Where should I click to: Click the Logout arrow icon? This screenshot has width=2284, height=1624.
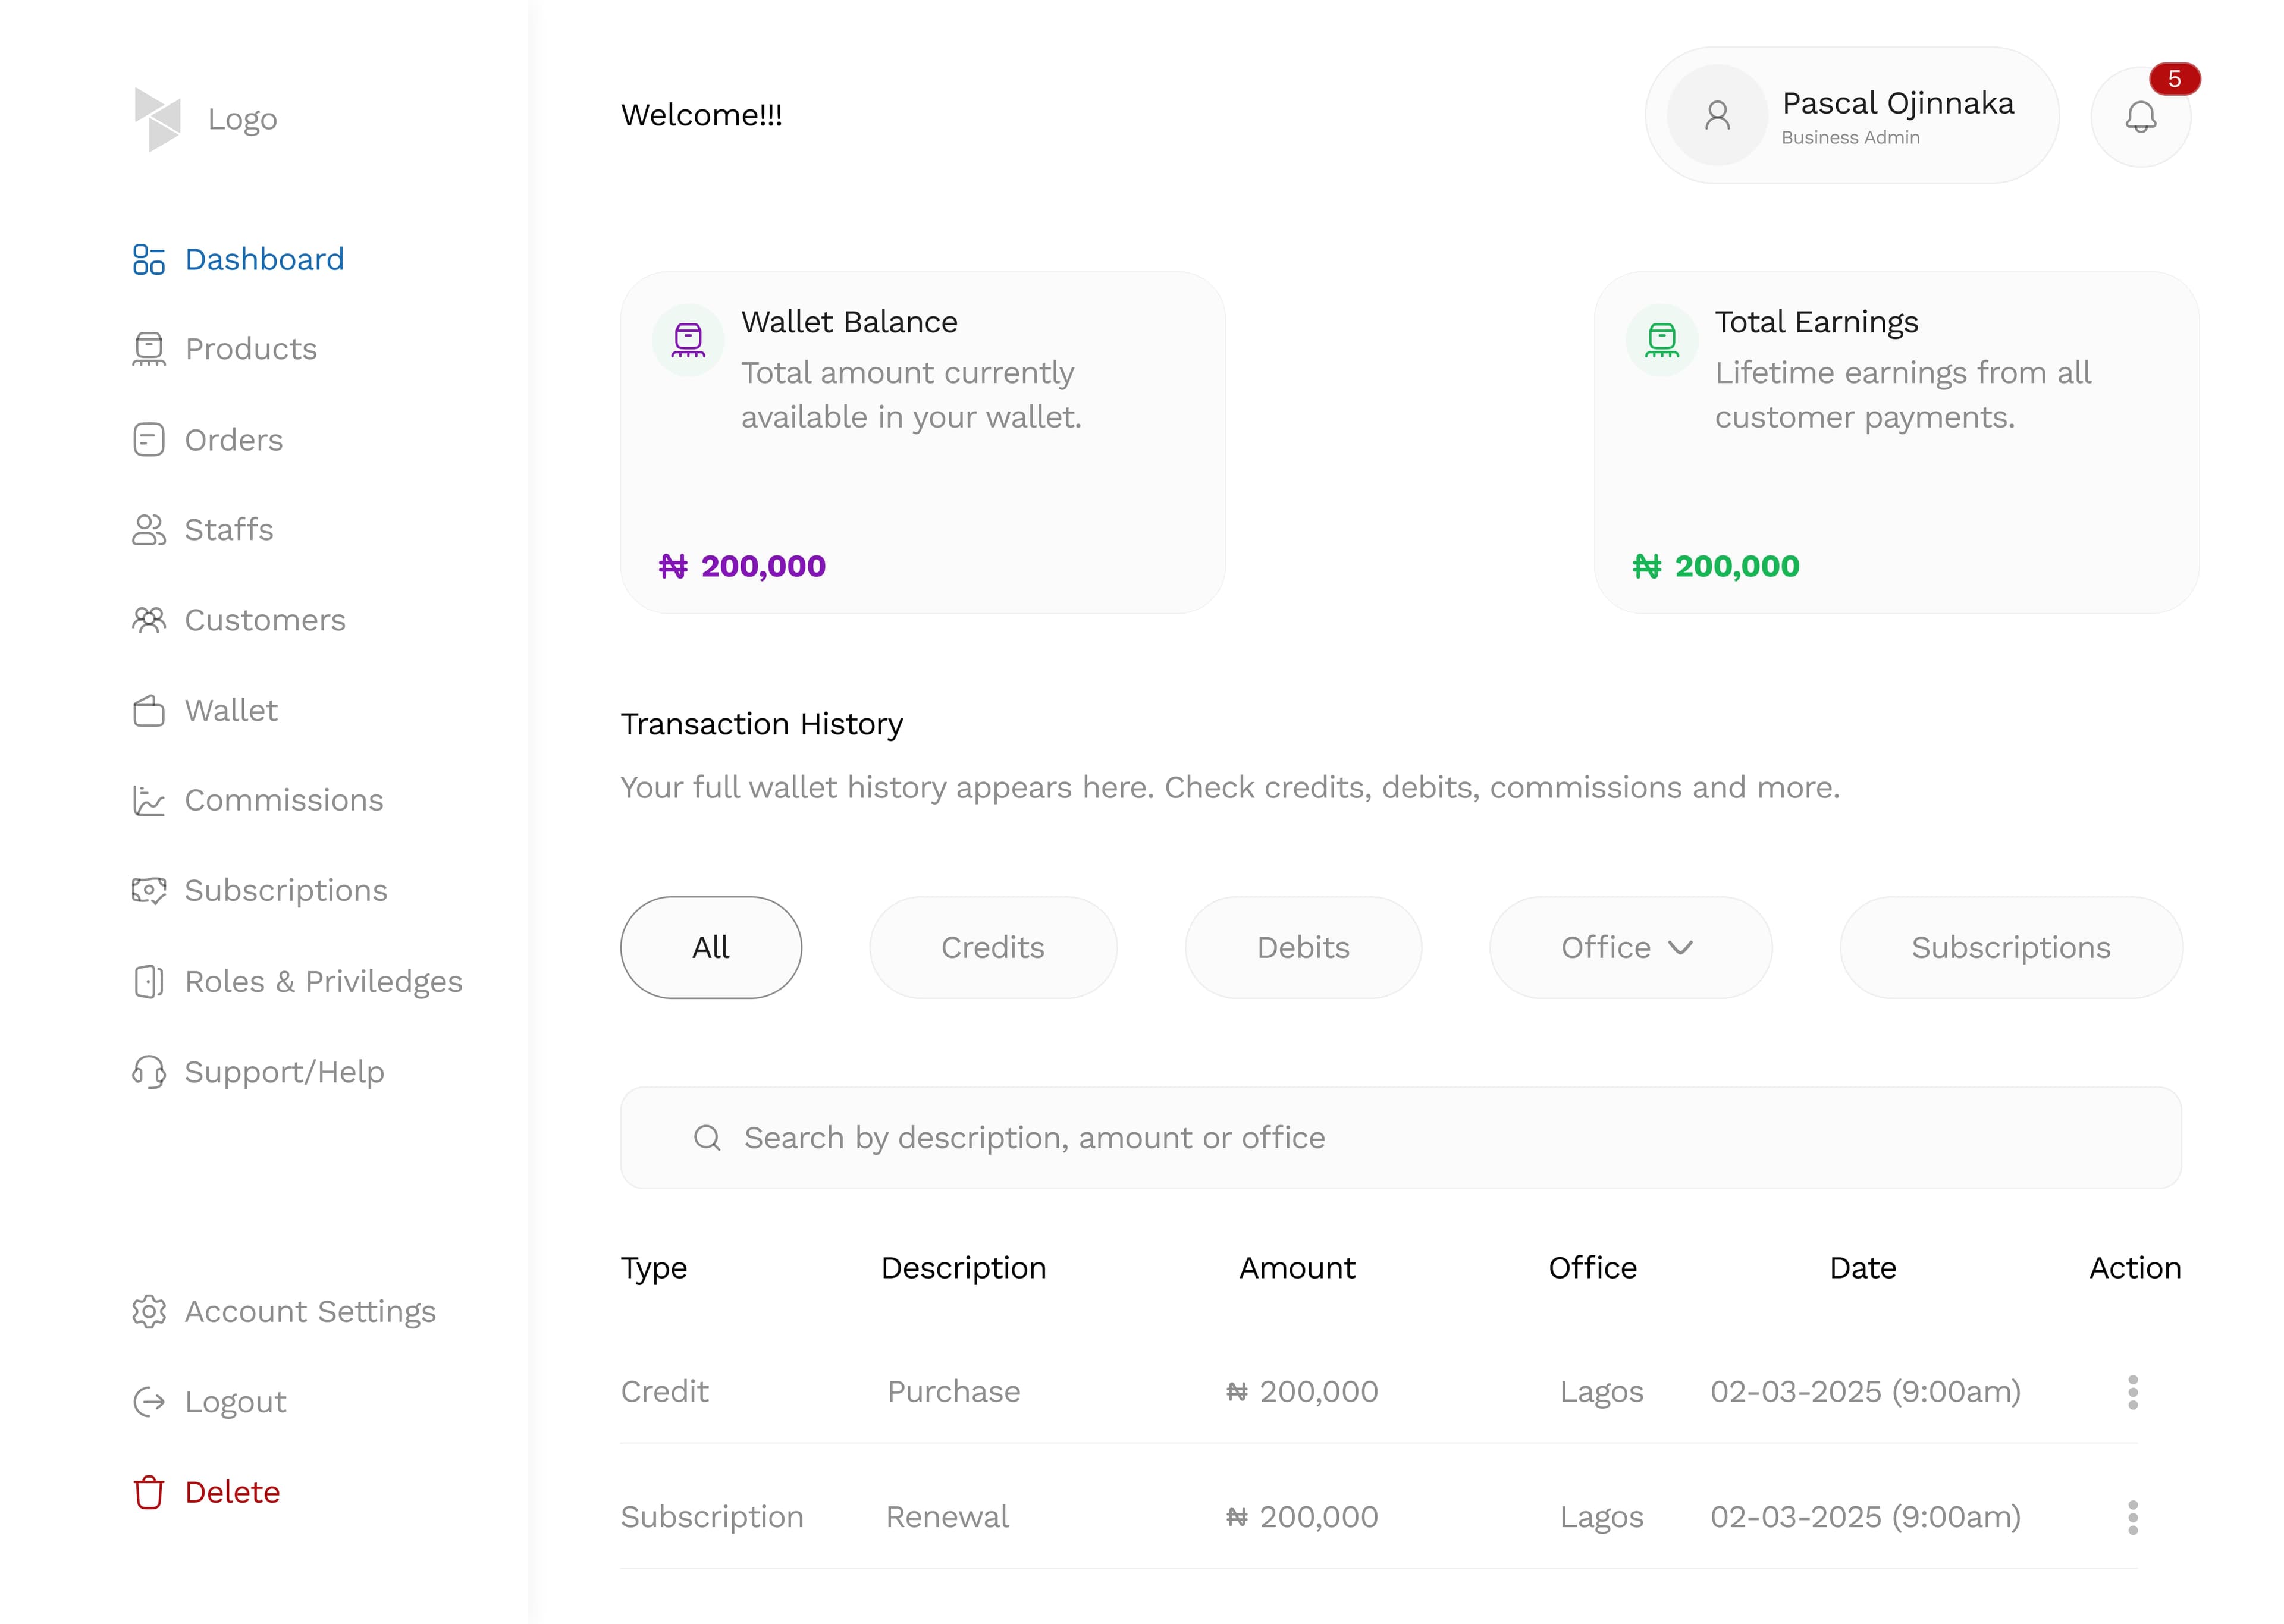pyautogui.click(x=148, y=1402)
